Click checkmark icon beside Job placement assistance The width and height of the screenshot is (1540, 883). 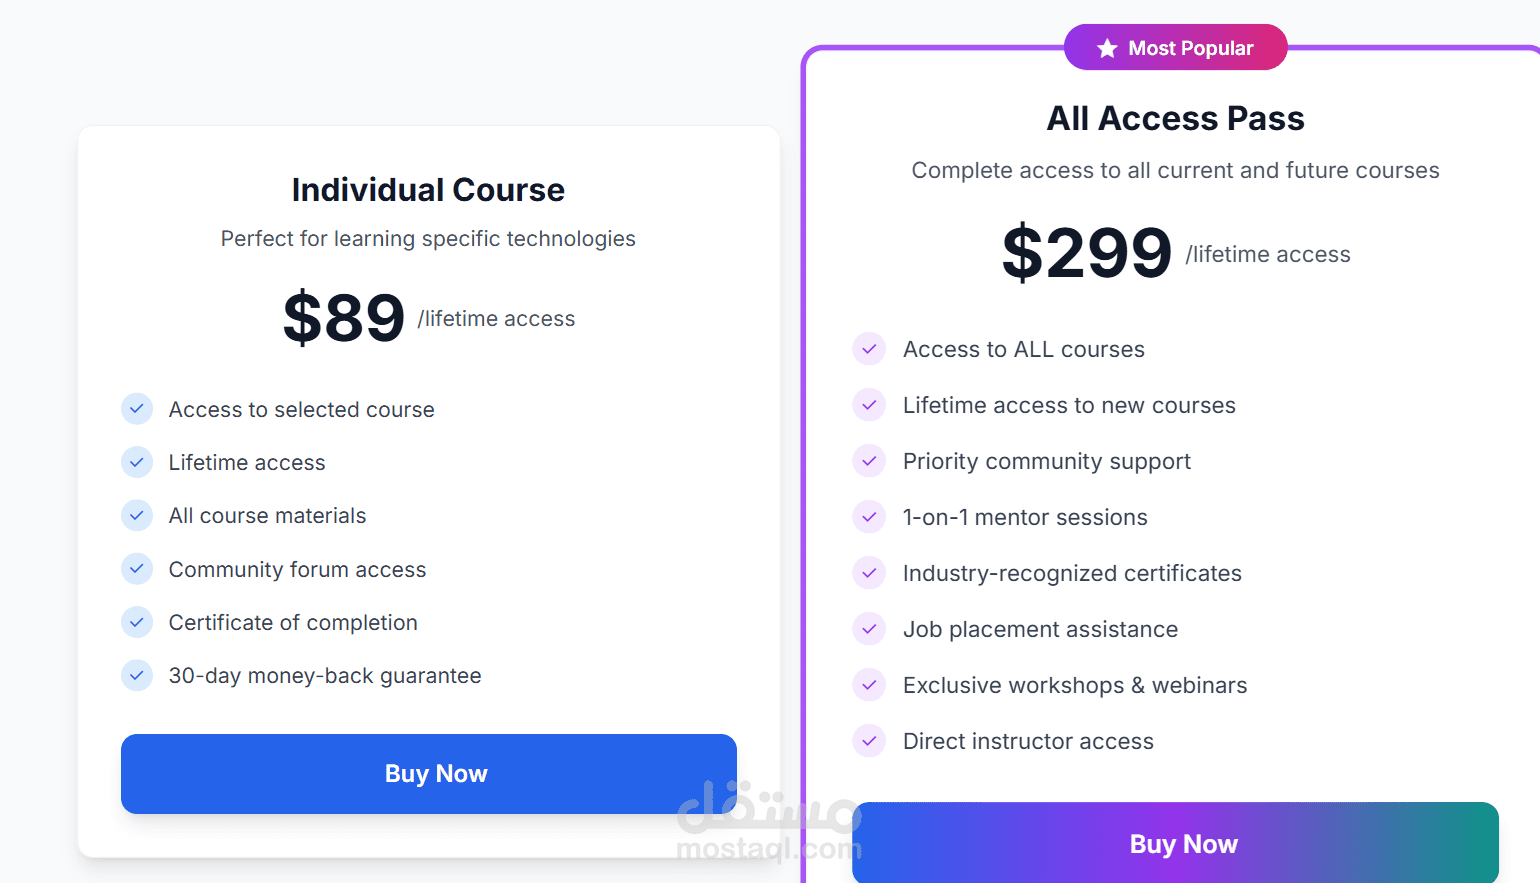(869, 629)
